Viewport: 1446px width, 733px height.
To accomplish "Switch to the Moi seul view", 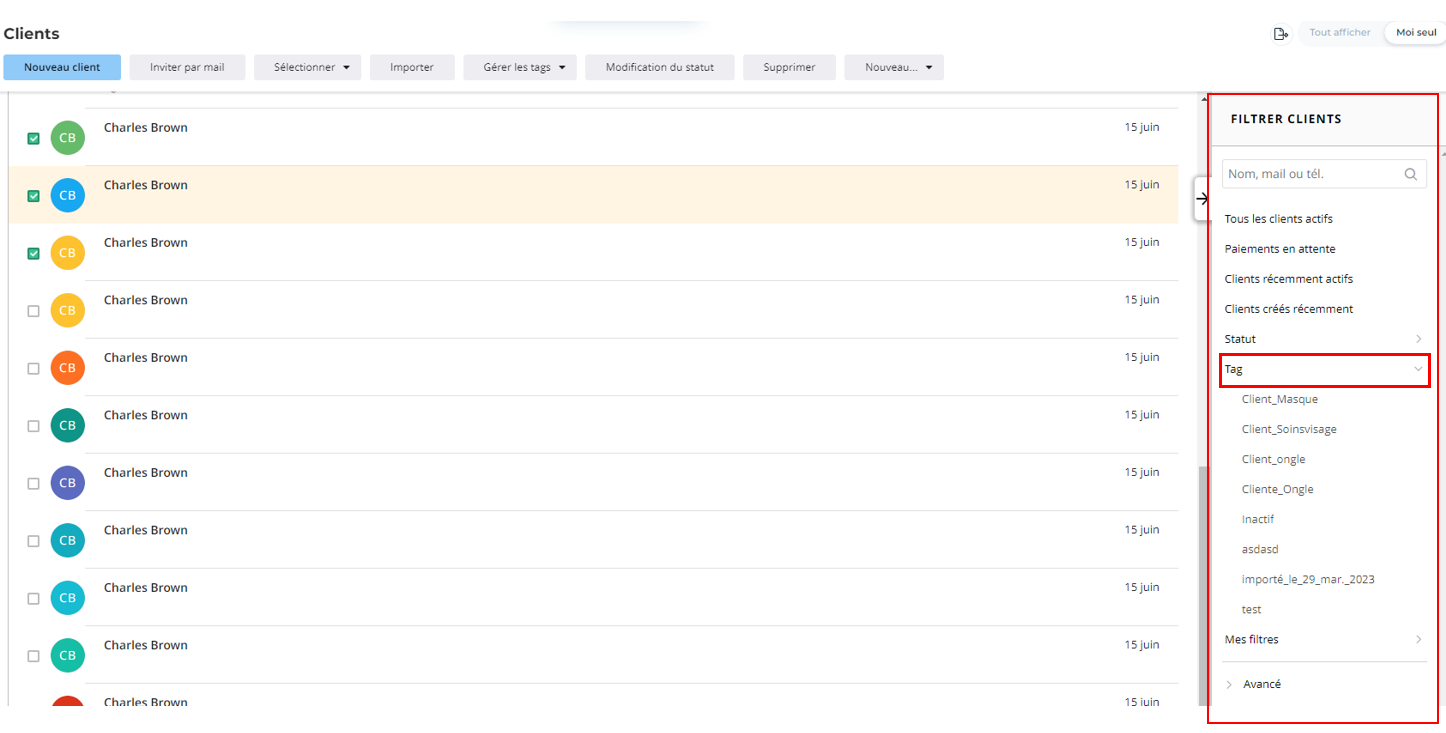I will (1414, 32).
